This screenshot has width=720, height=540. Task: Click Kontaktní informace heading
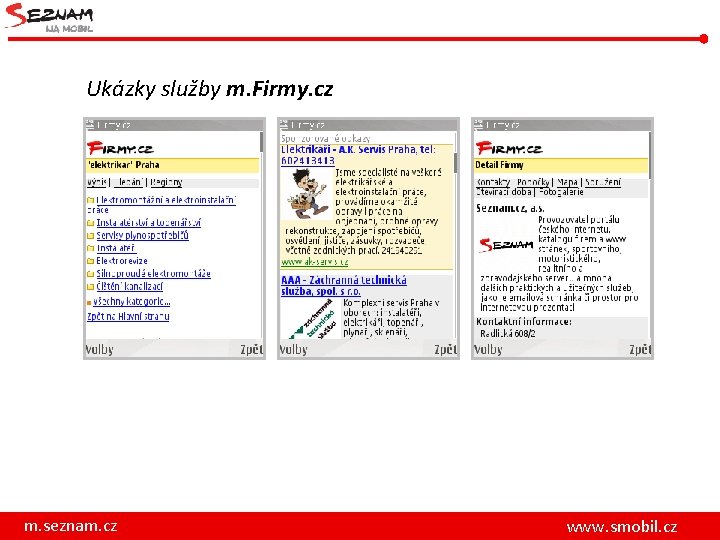(524, 321)
